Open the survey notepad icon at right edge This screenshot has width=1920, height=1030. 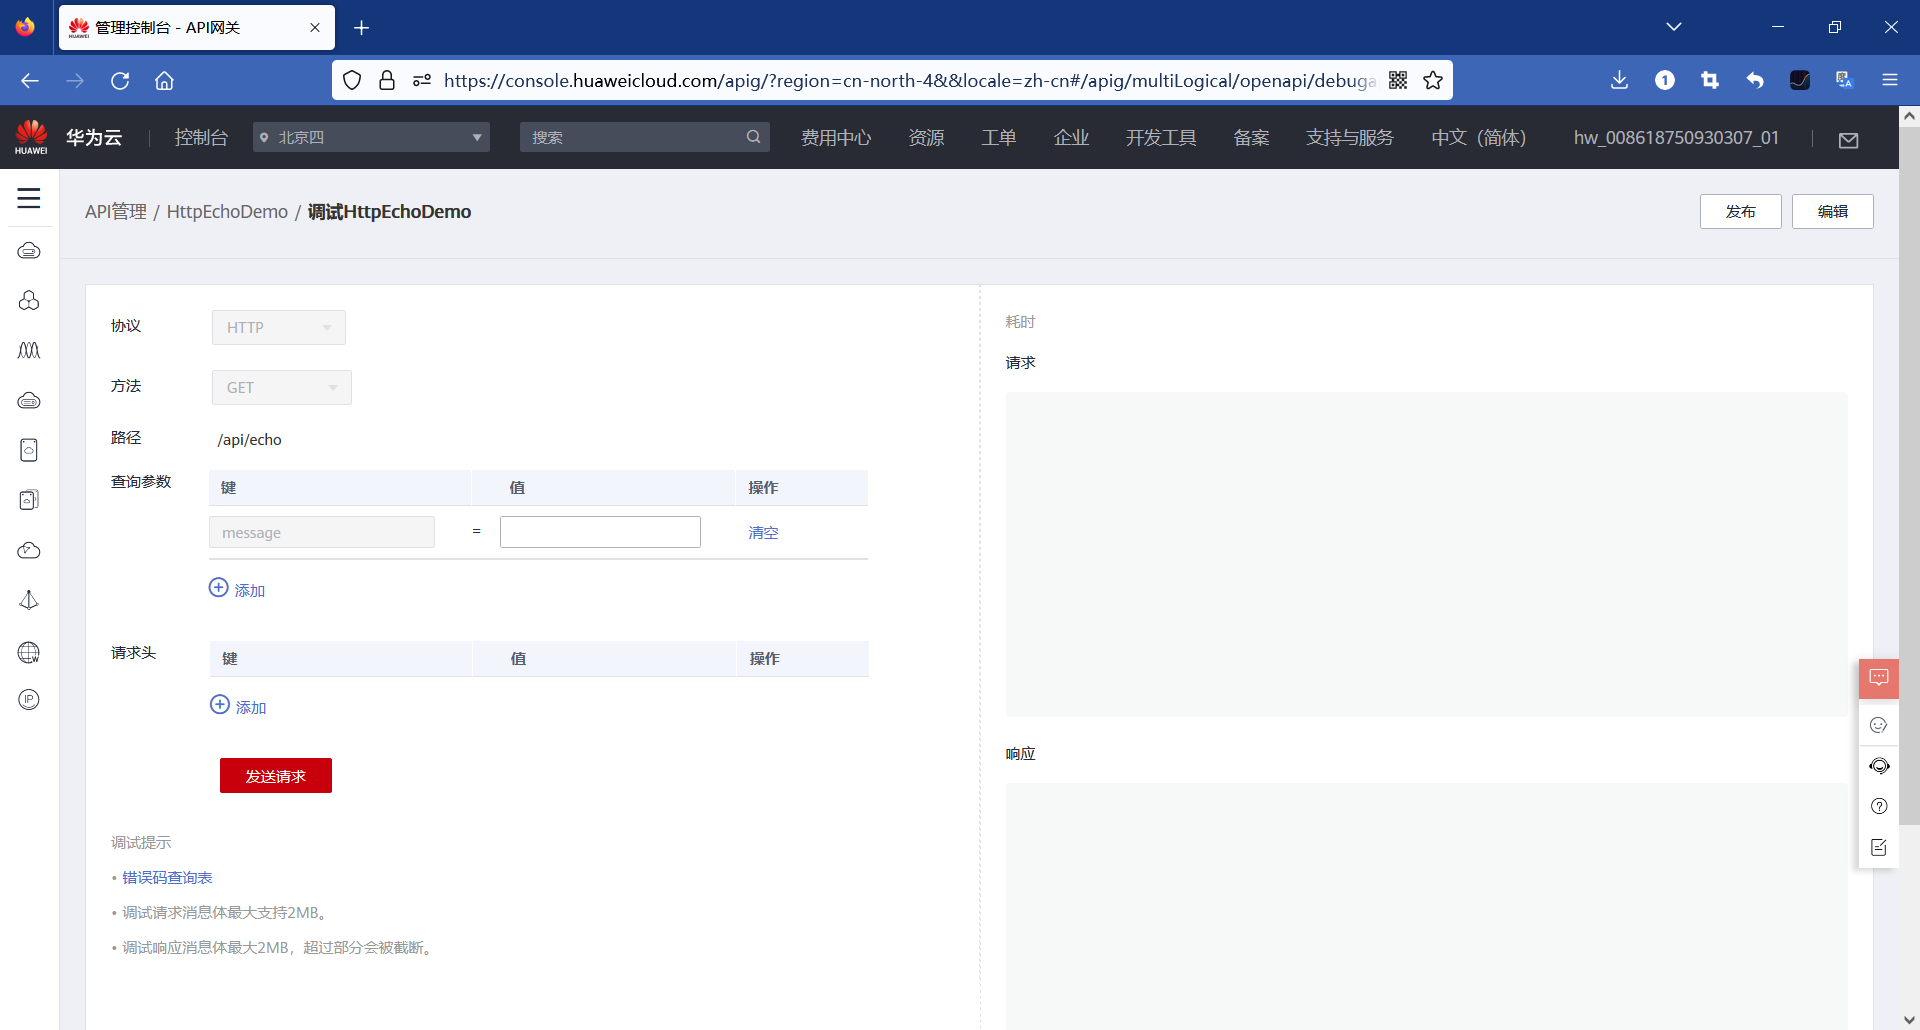click(x=1879, y=847)
